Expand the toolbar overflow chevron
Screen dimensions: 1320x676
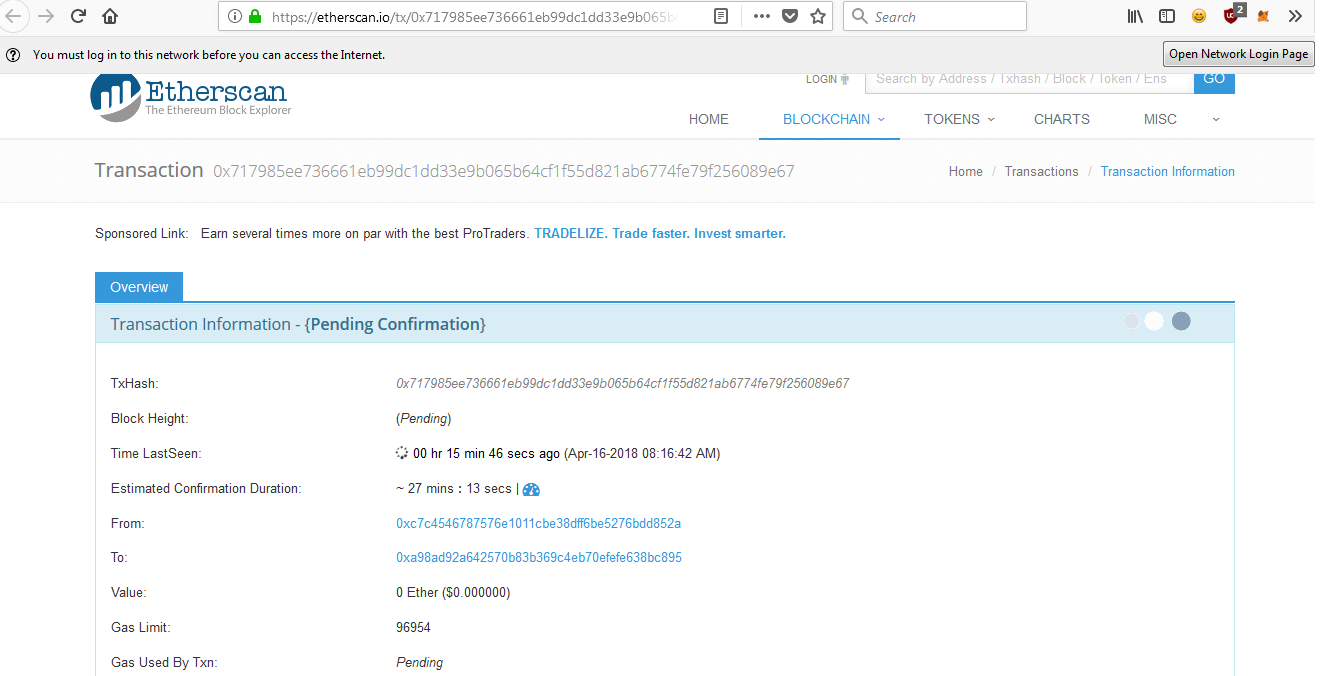click(1295, 17)
